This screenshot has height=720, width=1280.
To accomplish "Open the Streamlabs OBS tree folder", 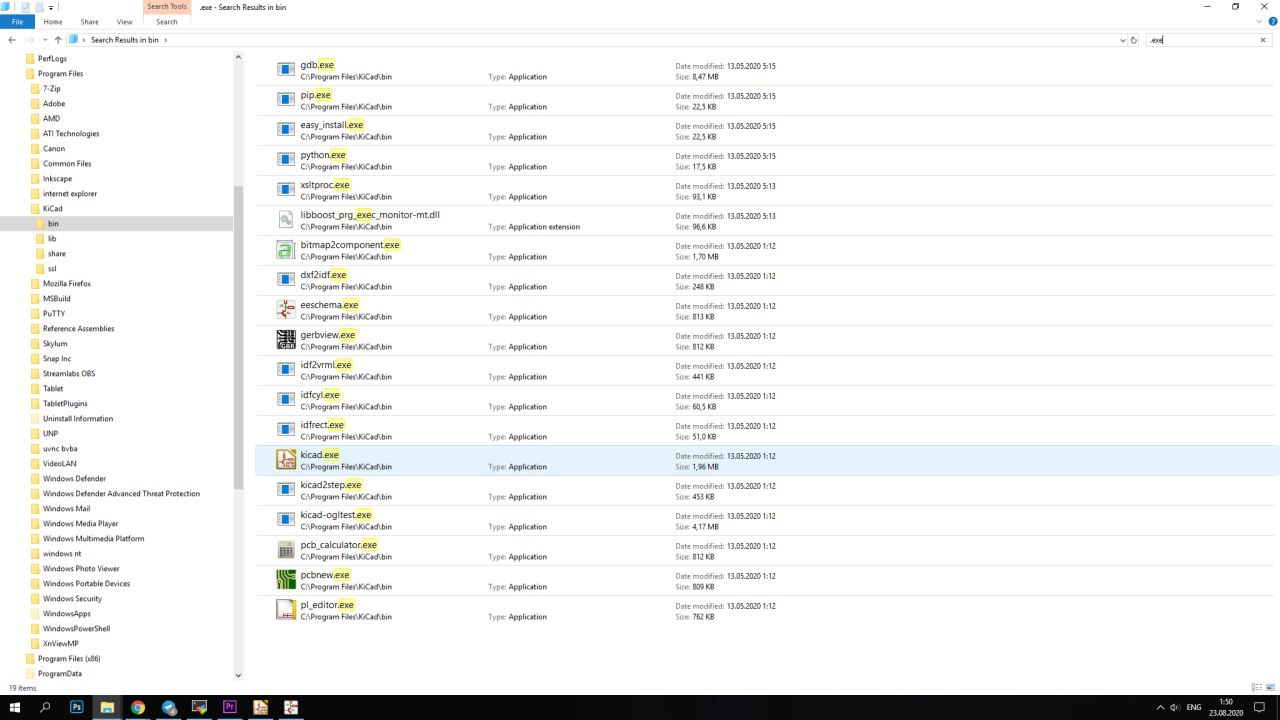I will click(x=69, y=373).
